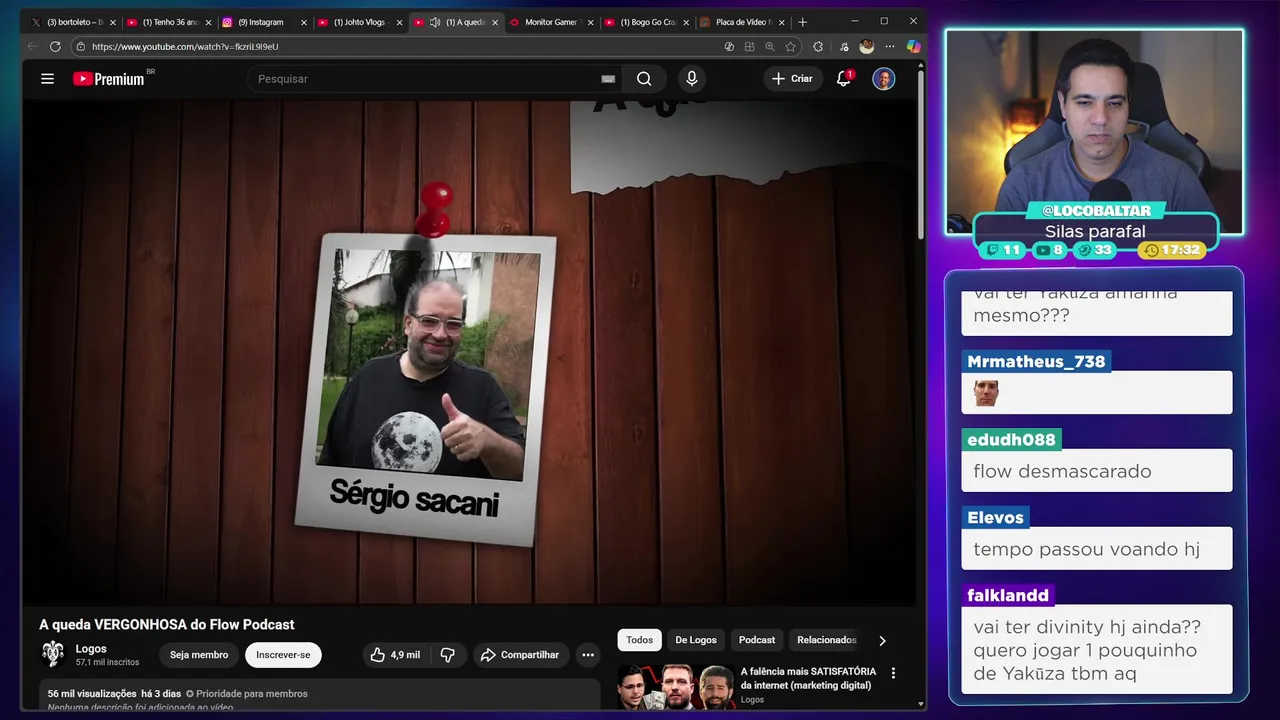Click the magnifier search button
This screenshot has width=1280, height=720.
644,79
